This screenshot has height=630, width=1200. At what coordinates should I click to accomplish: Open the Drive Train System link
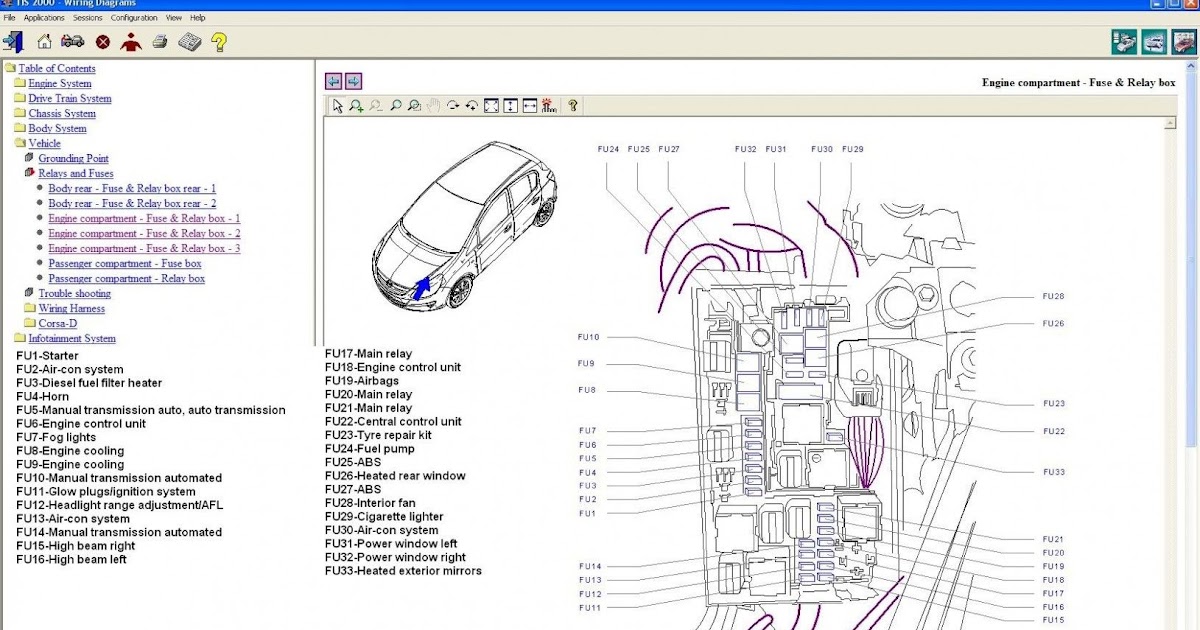tap(70, 98)
